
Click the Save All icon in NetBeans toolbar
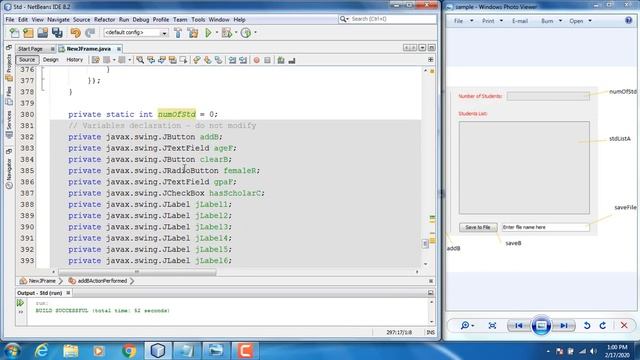tap(57, 33)
